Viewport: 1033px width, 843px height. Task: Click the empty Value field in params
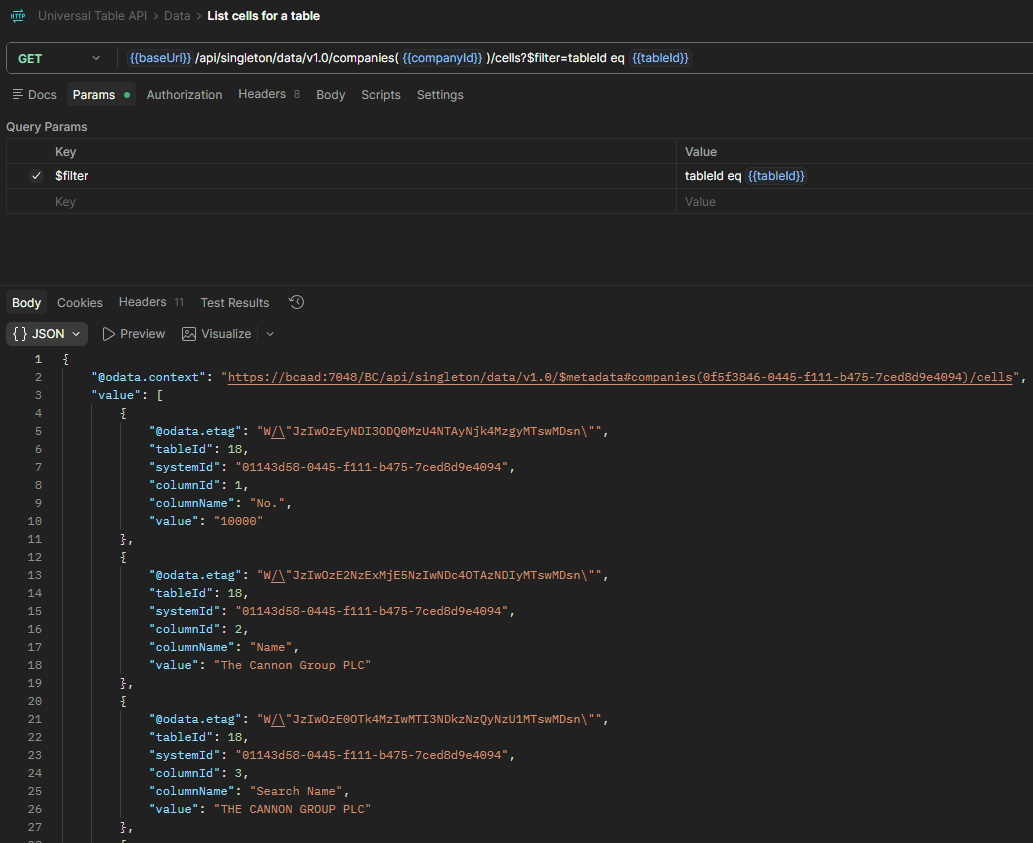coord(854,202)
